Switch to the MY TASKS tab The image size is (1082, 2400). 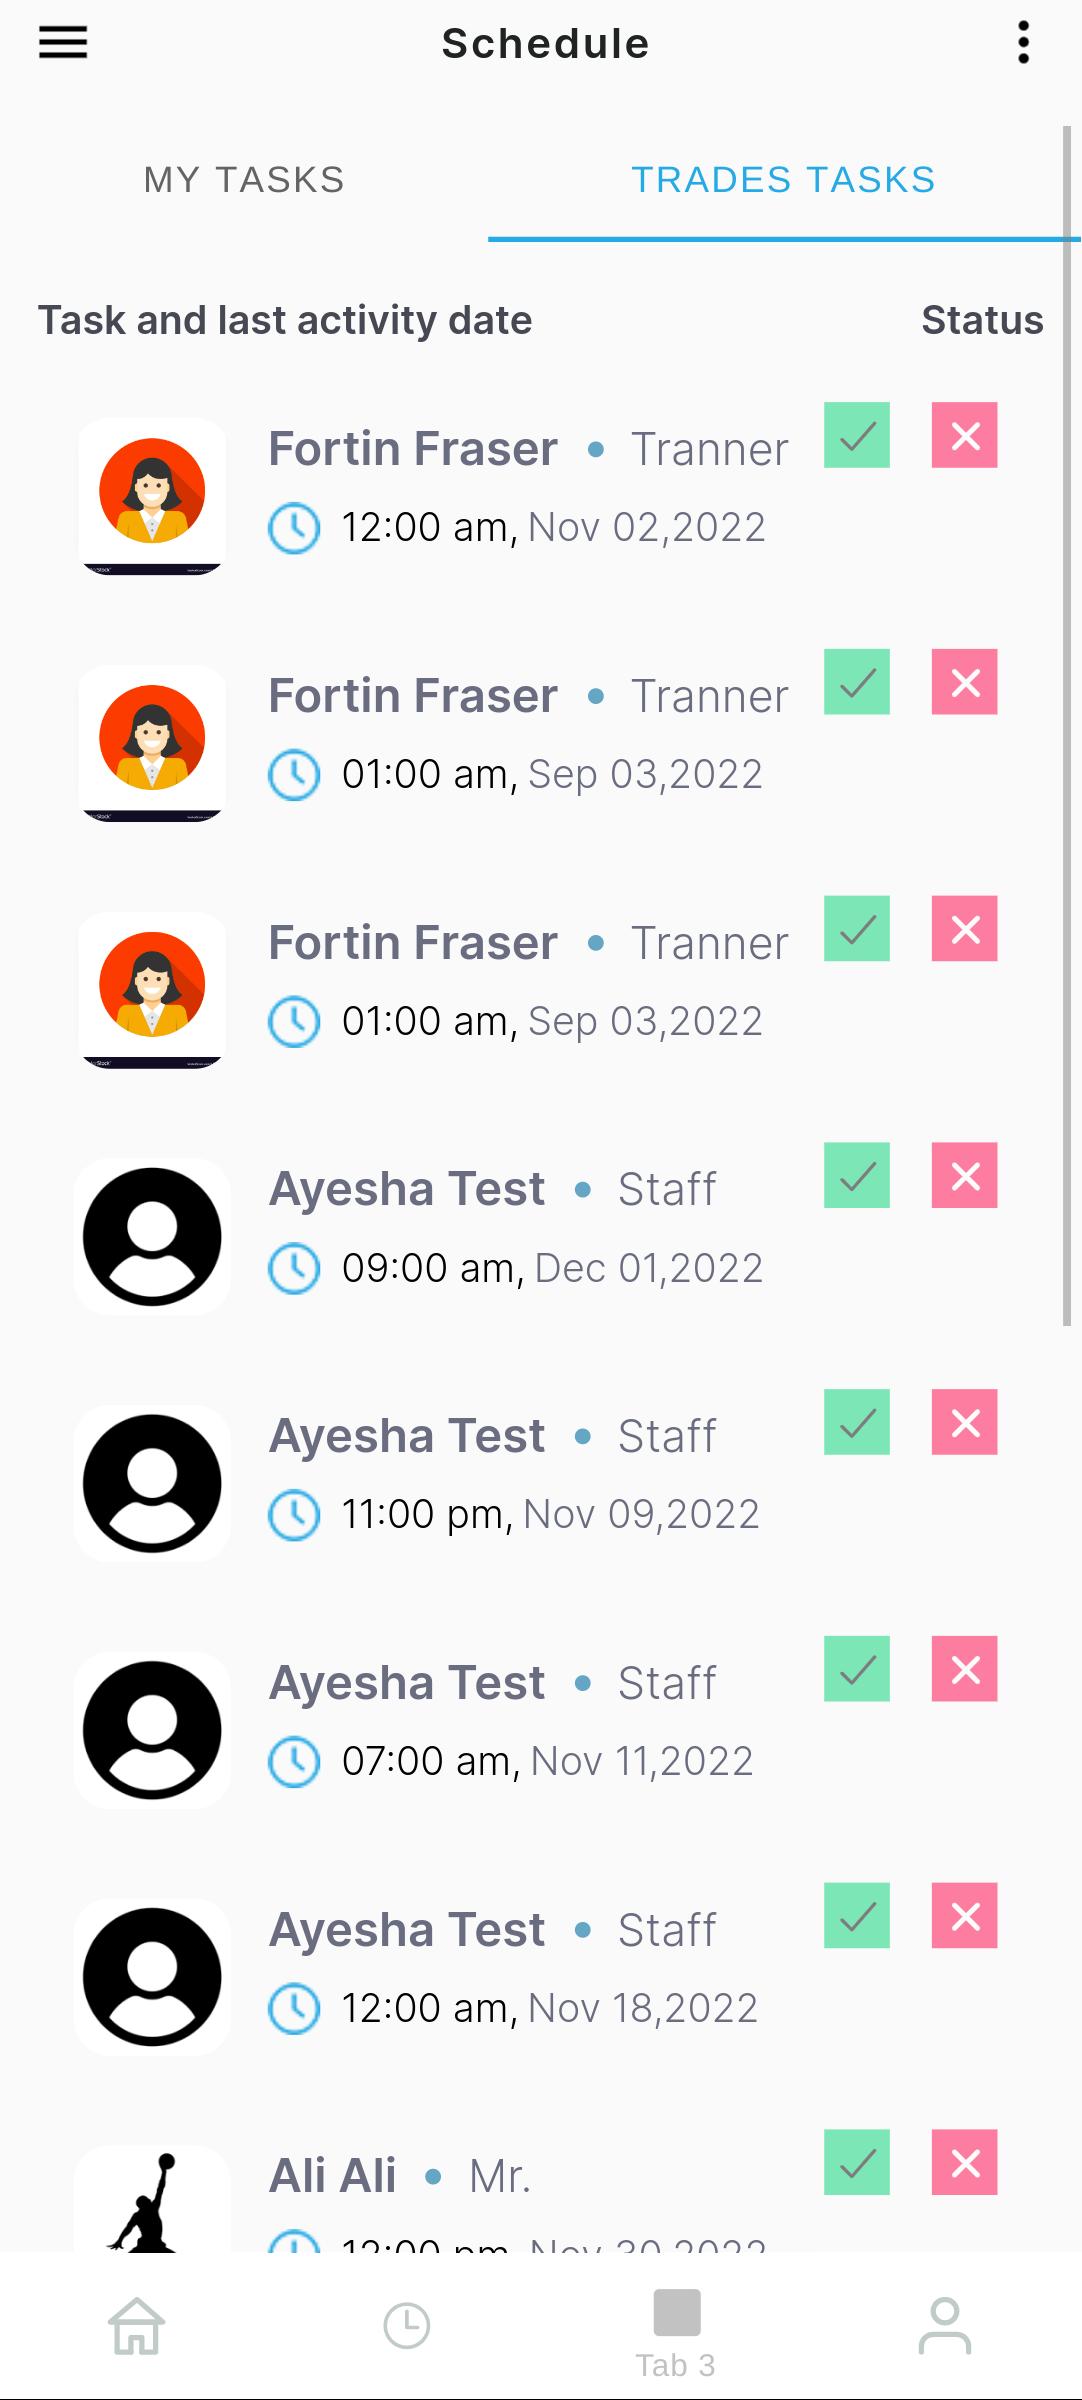(244, 180)
